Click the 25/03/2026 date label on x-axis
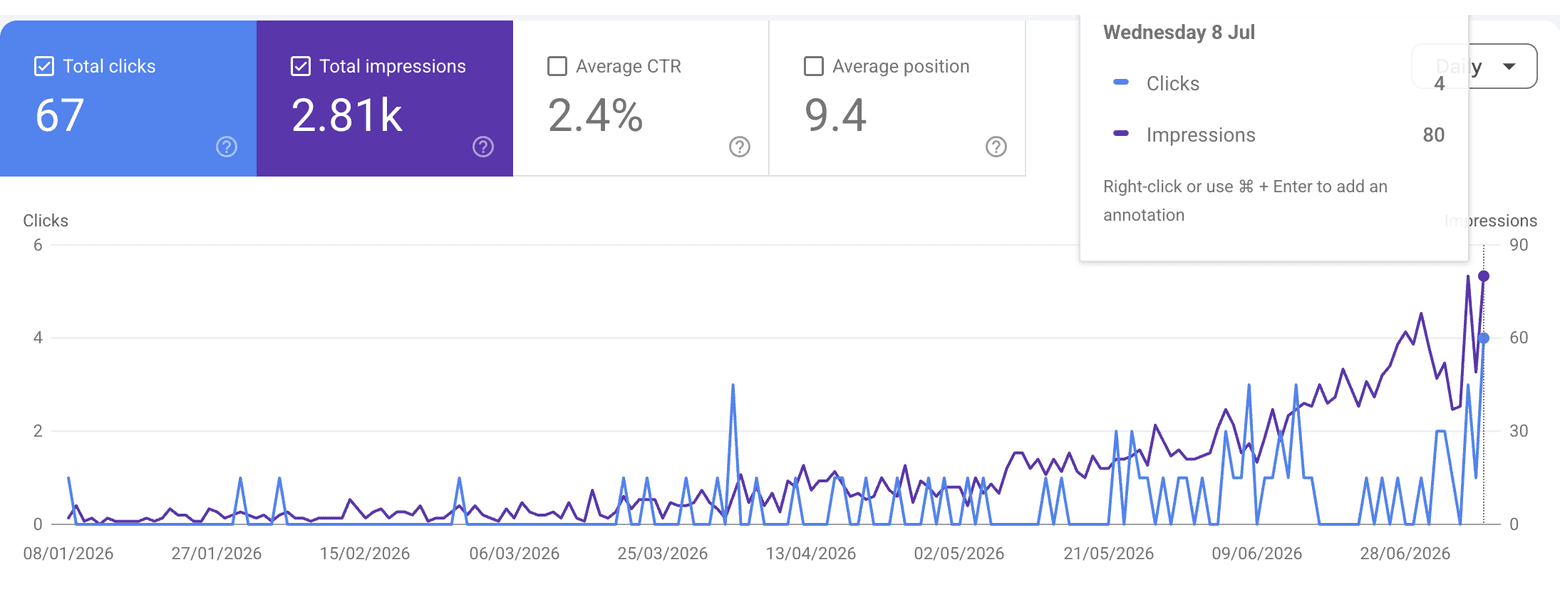1560x600 pixels. (x=662, y=554)
